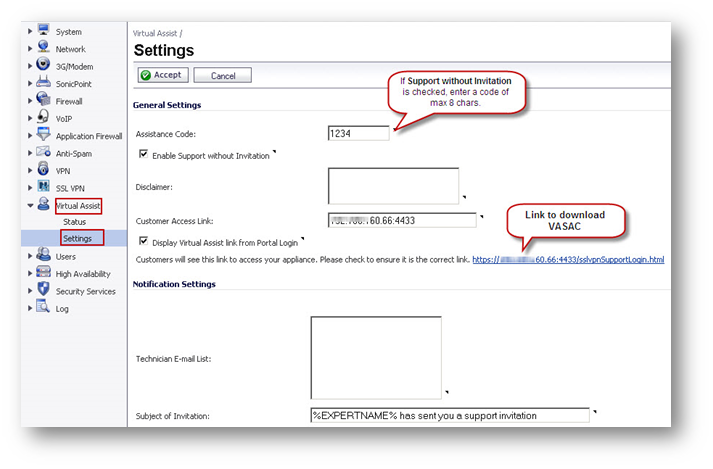Screen dimensions: 713x469
Task: Collapse the Virtual Assist section arrow
Action: [31, 205]
